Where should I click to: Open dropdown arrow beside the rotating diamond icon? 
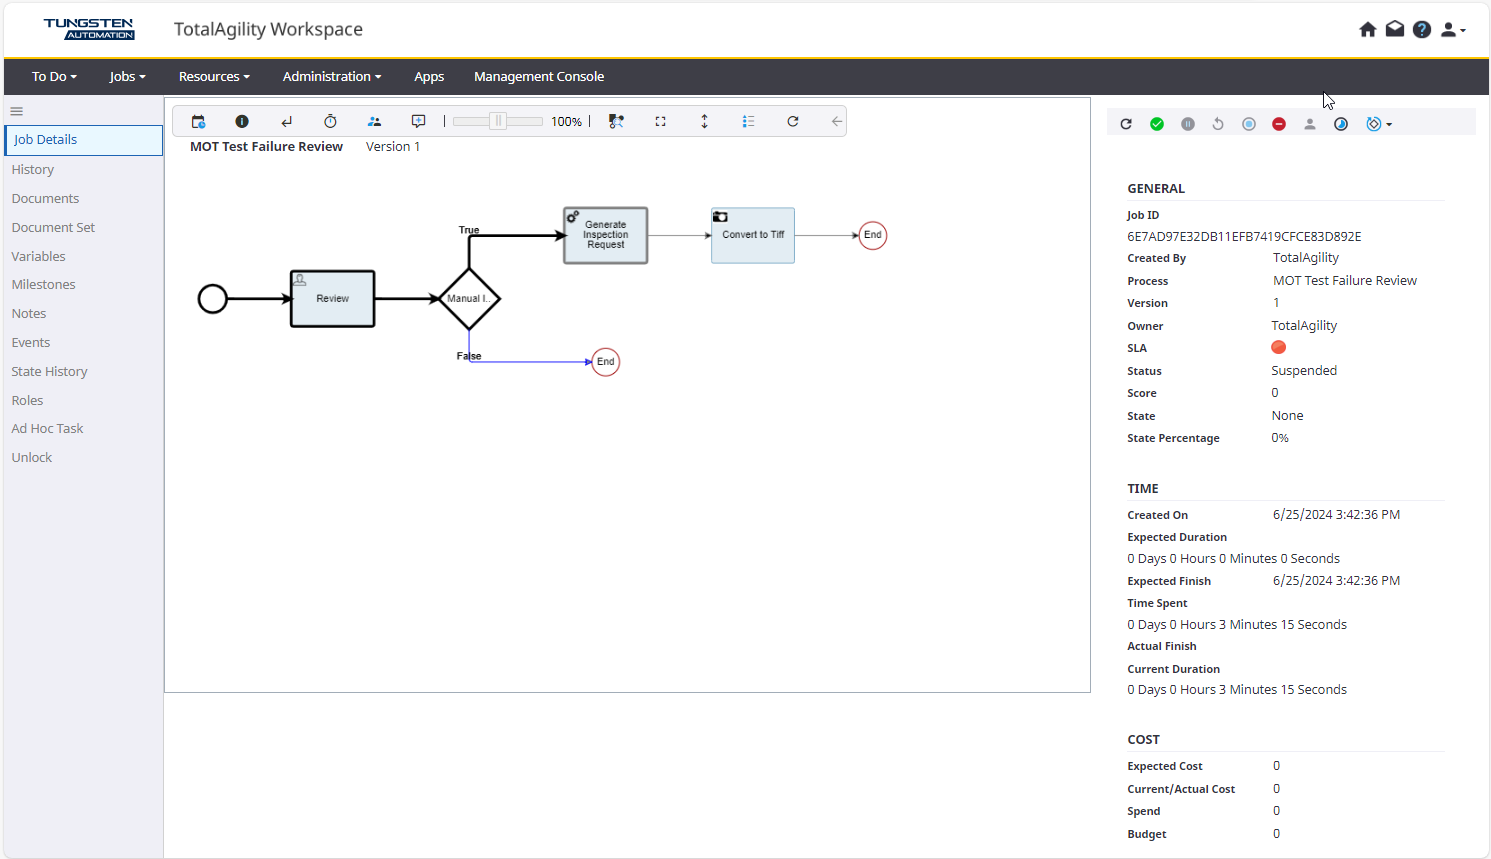pos(1389,125)
